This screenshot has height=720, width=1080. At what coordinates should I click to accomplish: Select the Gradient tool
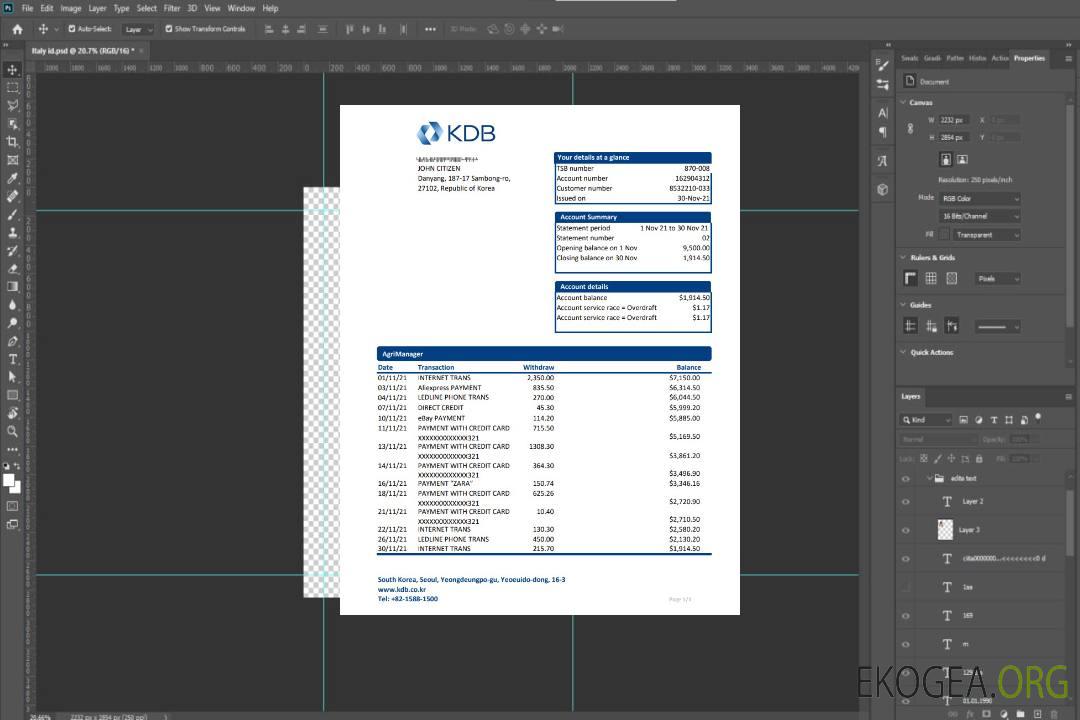pyautogui.click(x=12, y=287)
